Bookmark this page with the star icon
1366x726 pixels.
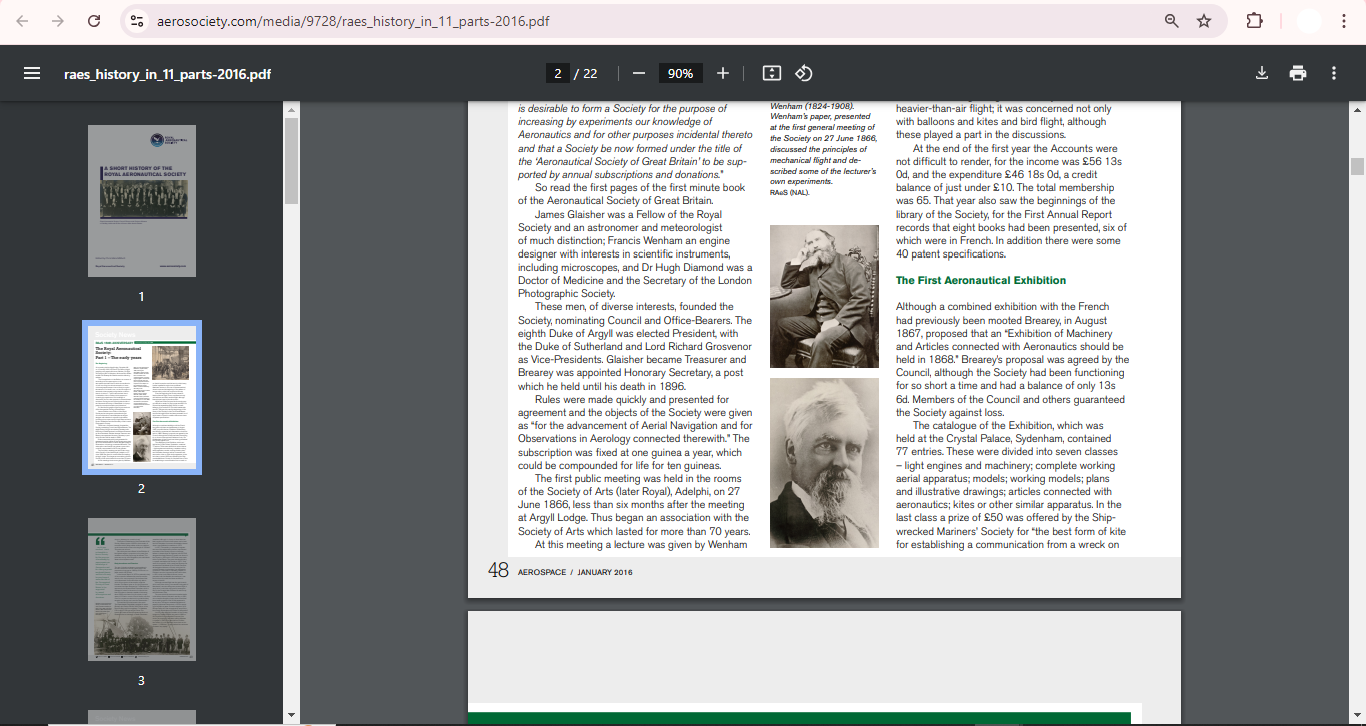[1204, 21]
